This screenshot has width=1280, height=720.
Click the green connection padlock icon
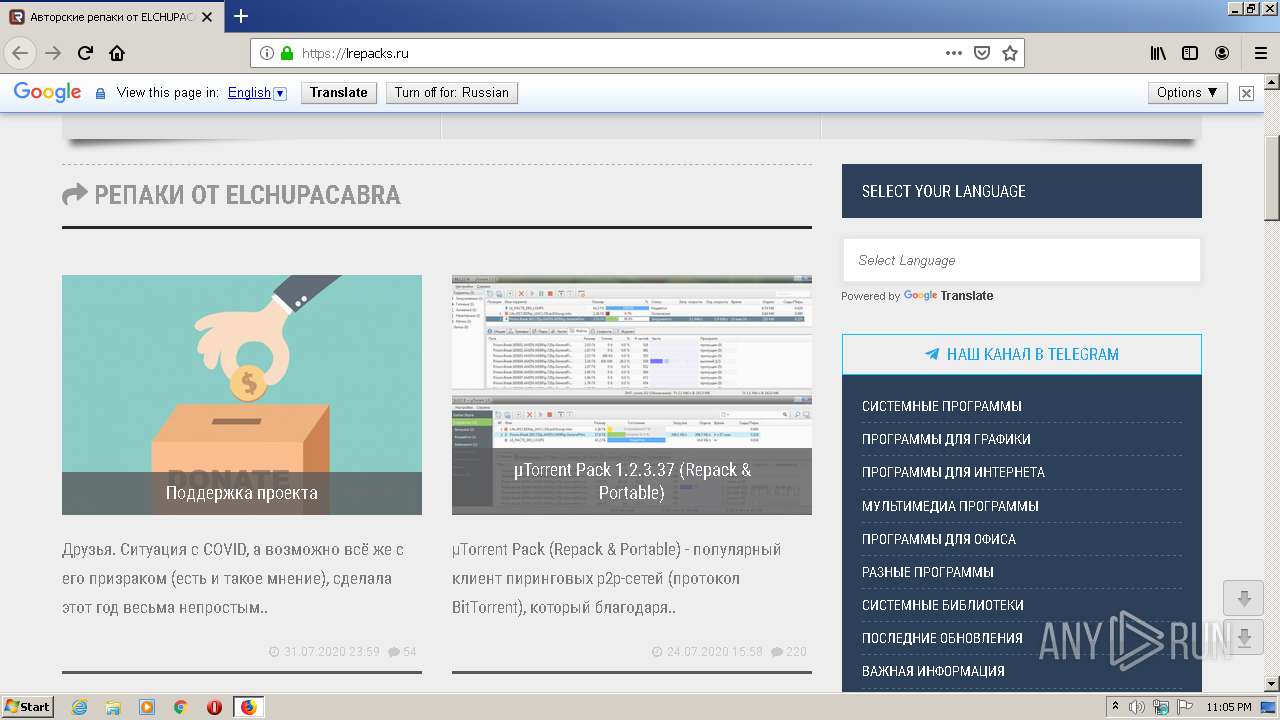click(x=287, y=53)
